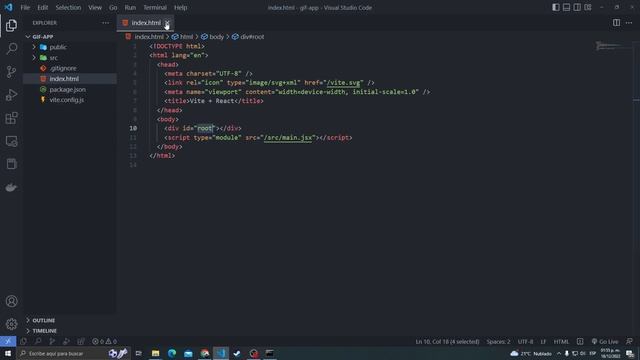Open the Search view in activity bar
Image resolution: width=640 pixels, height=360 pixels.
coord(11,49)
